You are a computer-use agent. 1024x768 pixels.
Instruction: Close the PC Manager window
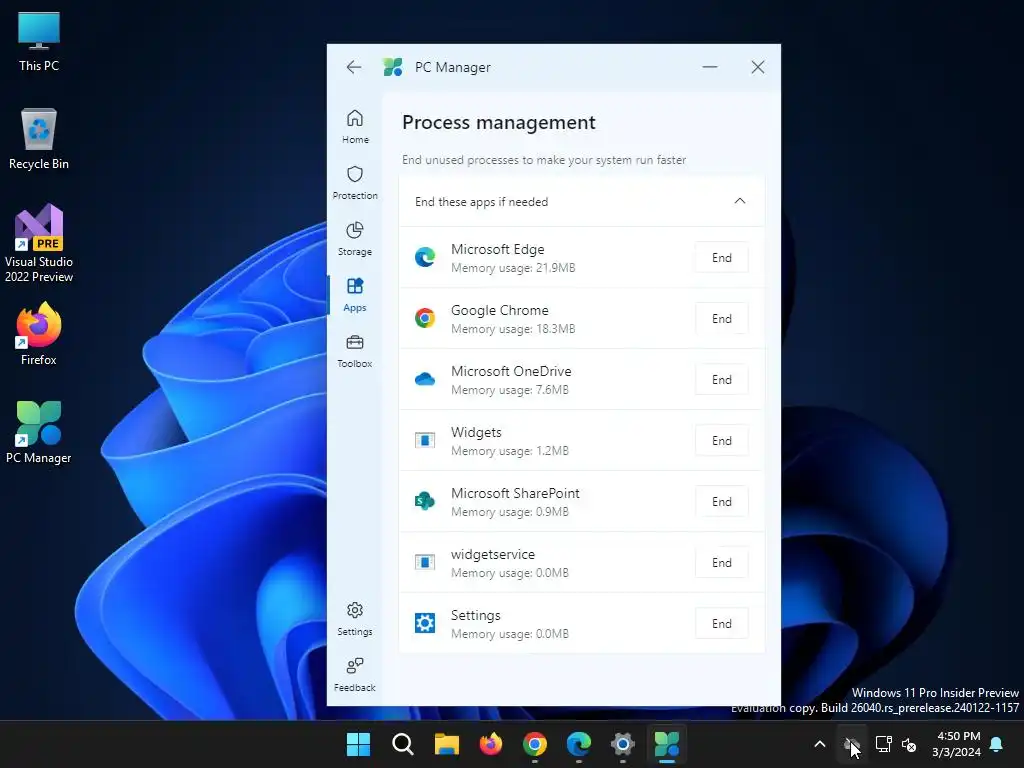[x=758, y=67]
